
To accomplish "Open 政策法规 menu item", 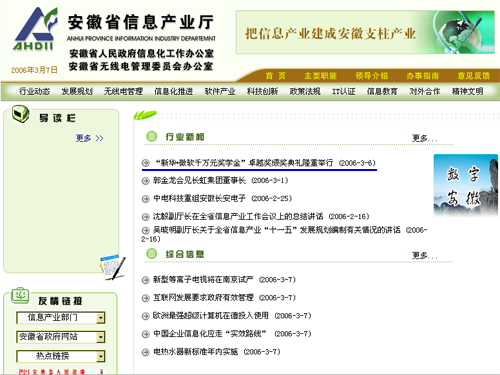I will pyautogui.click(x=305, y=91).
